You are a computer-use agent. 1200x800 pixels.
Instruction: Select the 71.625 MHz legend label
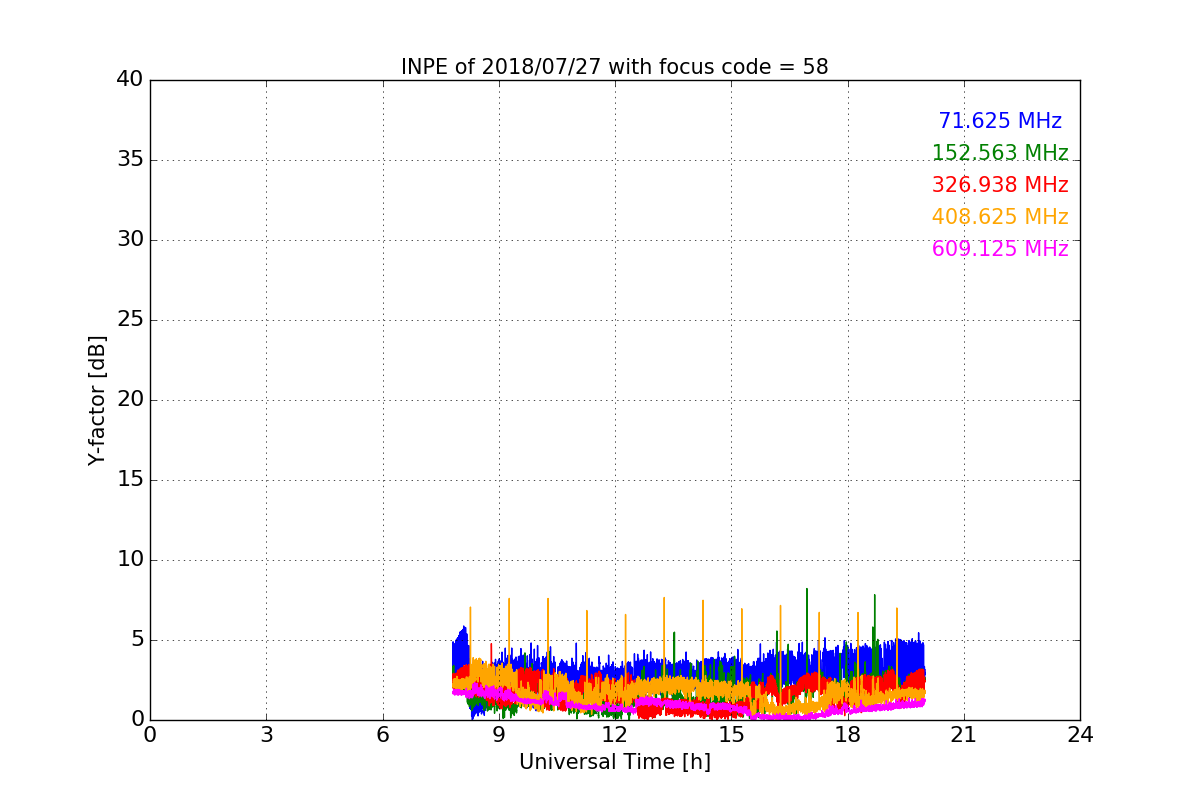point(1000,121)
